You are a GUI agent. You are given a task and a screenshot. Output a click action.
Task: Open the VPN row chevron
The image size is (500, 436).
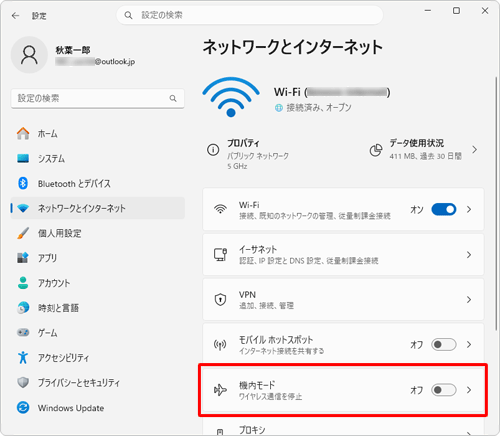pyautogui.click(x=469, y=300)
